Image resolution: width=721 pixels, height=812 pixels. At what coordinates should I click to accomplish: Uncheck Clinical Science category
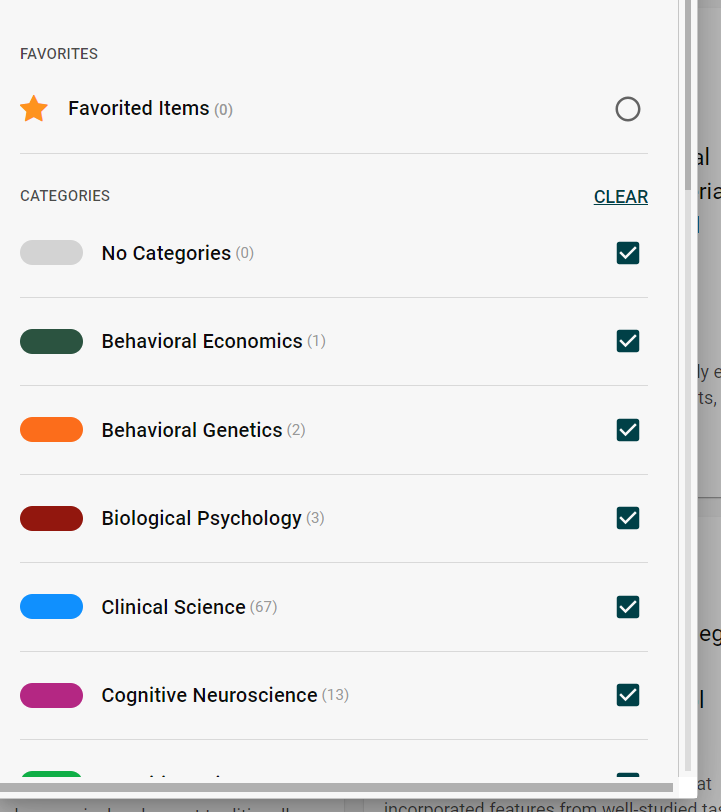(x=628, y=607)
